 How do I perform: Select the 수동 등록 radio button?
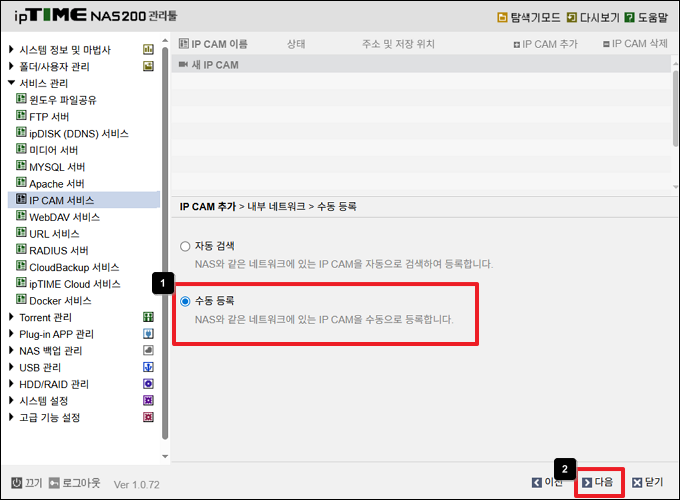click(184, 301)
